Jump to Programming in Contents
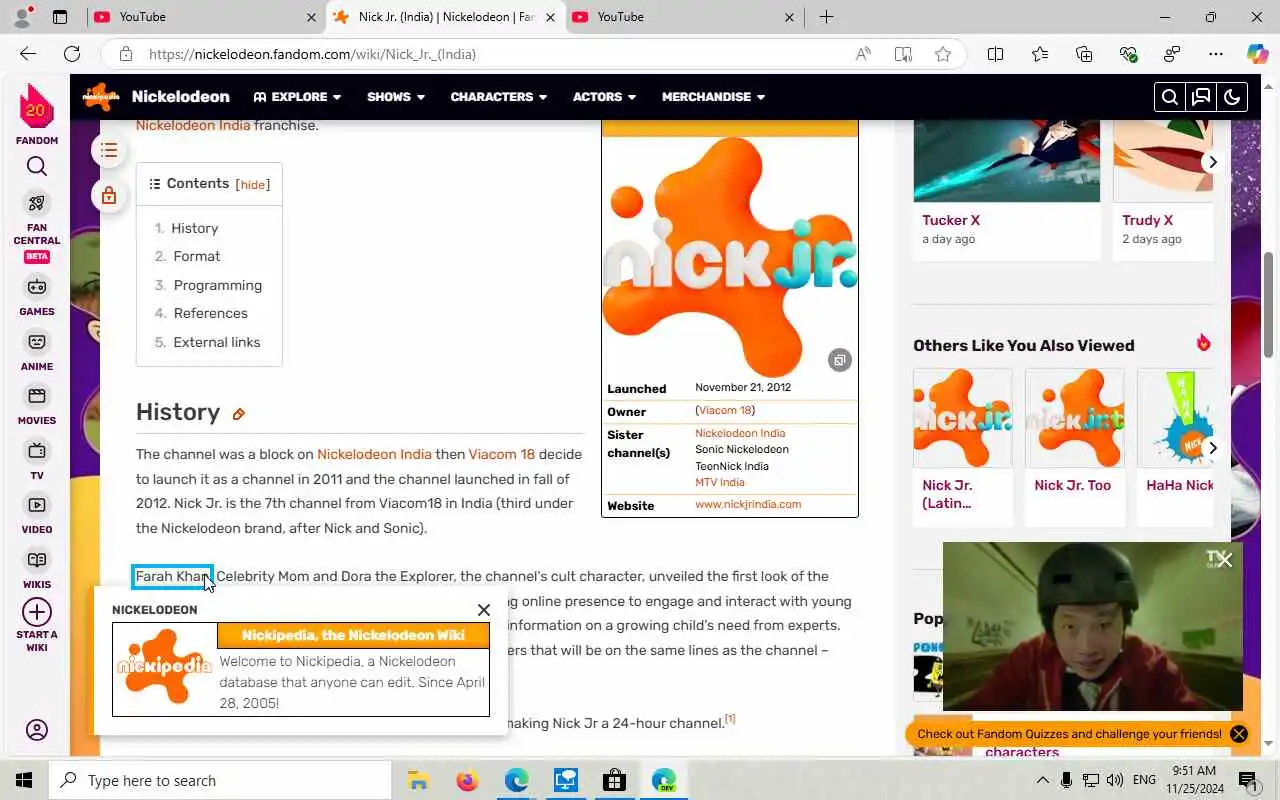1280x800 pixels. coord(217,285)
